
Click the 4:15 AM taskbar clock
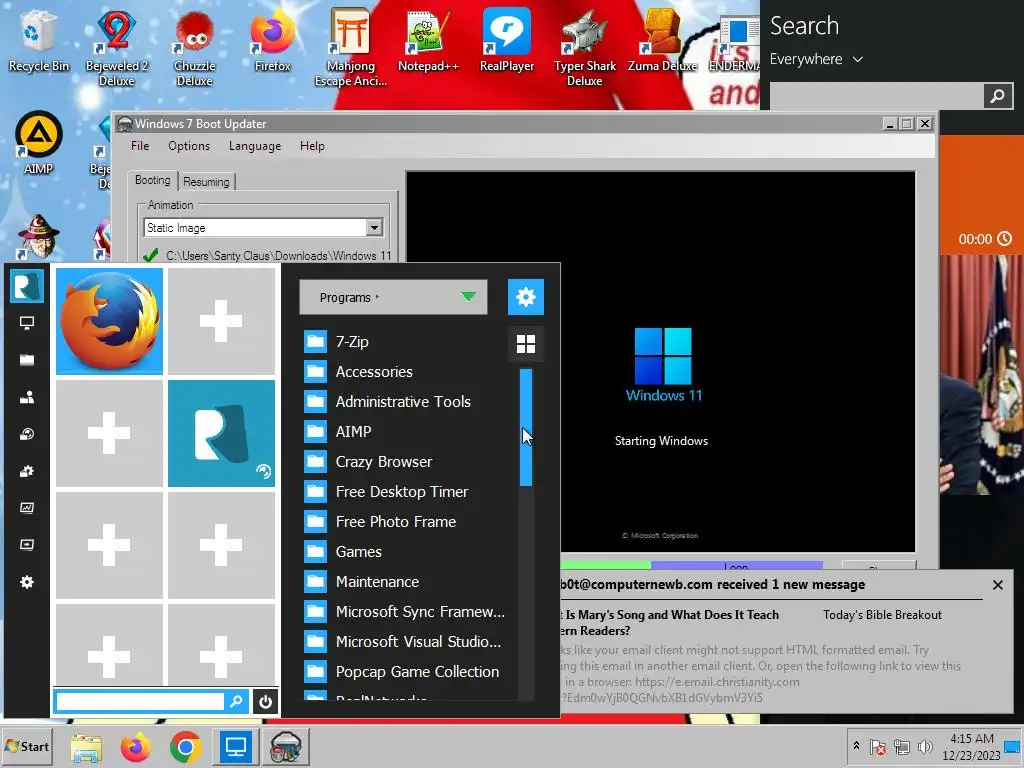point(972,746)
